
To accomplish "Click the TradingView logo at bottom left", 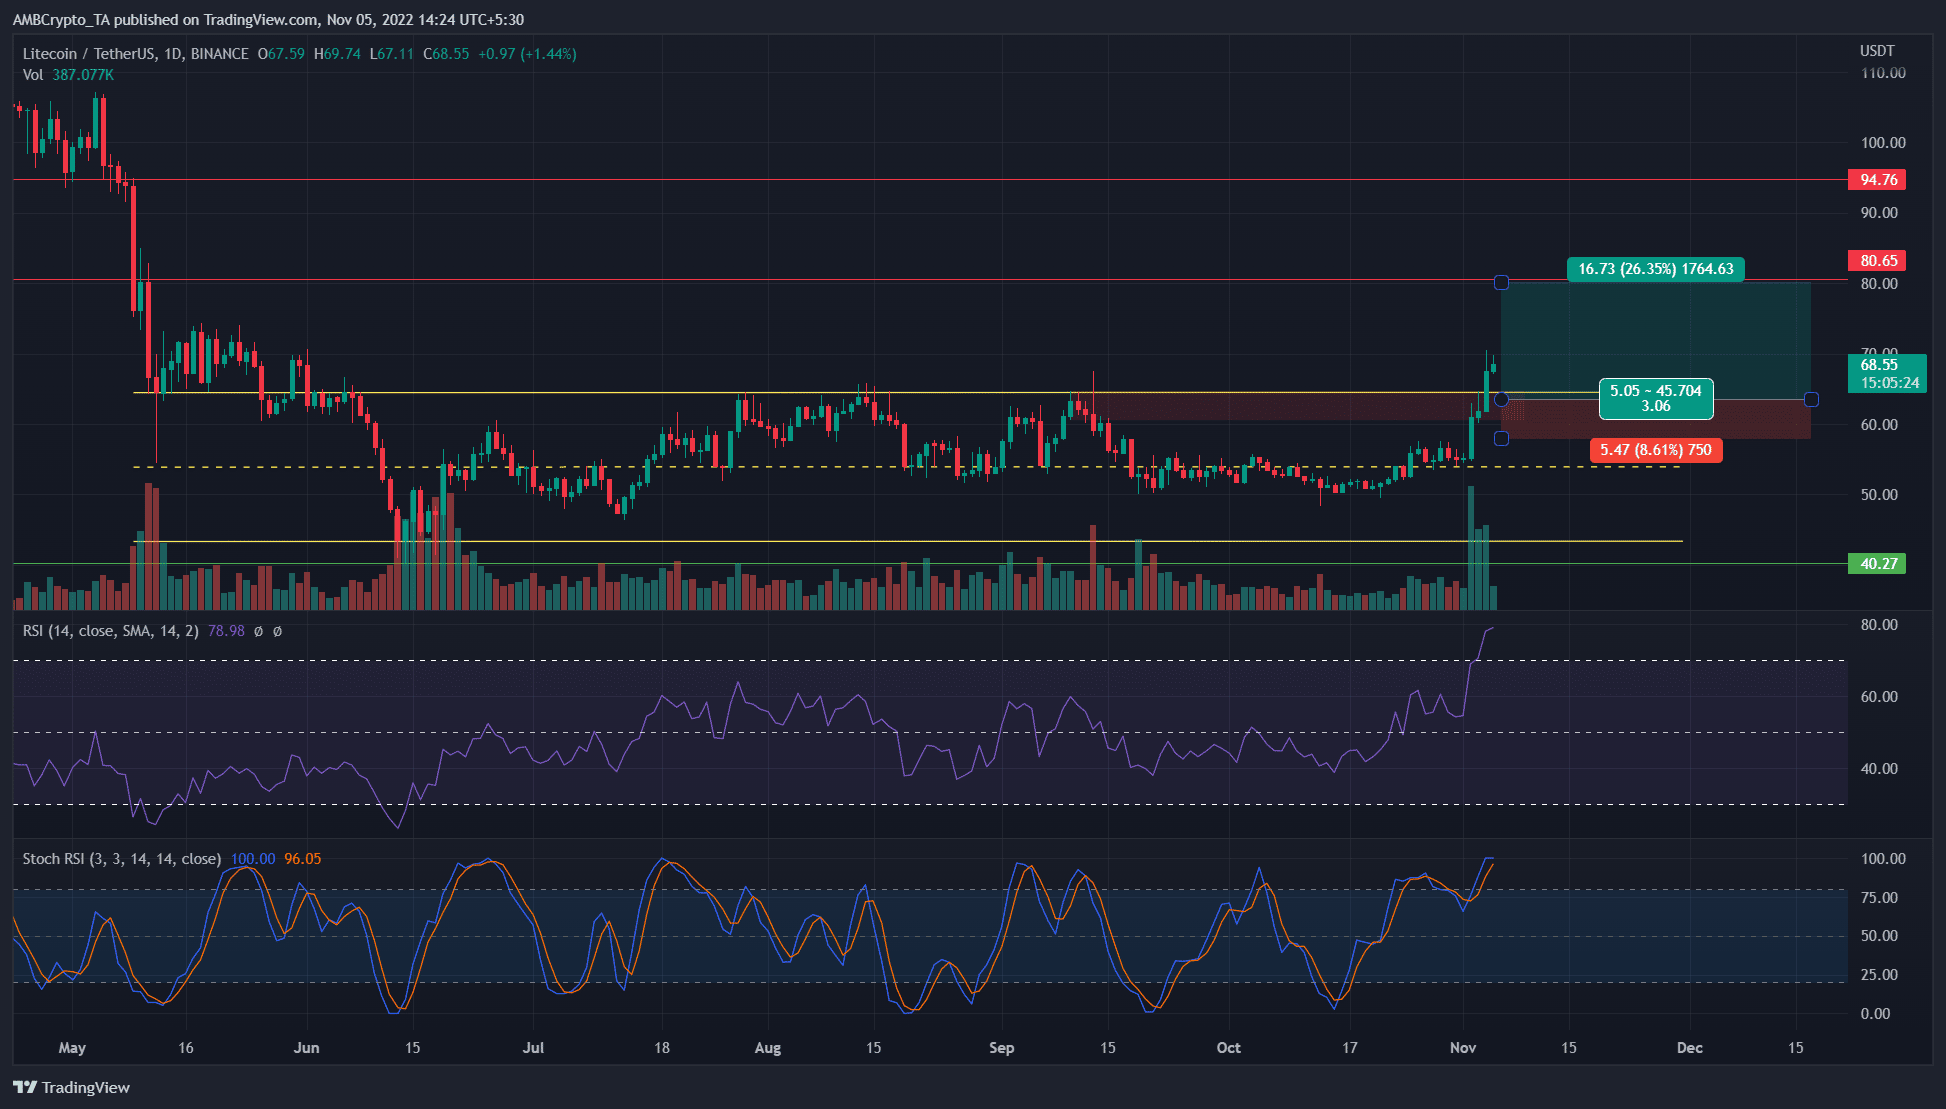I will click(72, 1087).
